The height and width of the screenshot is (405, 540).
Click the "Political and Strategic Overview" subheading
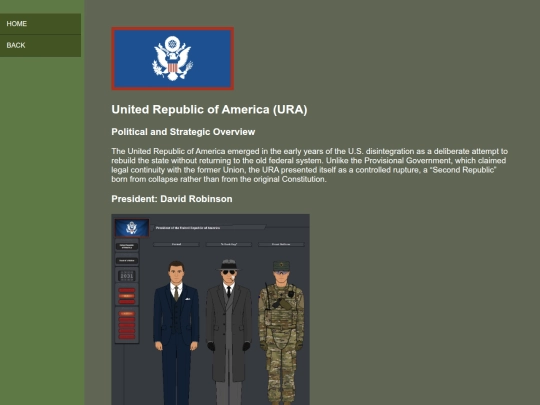pyautogui.click(x=183, y=132)
